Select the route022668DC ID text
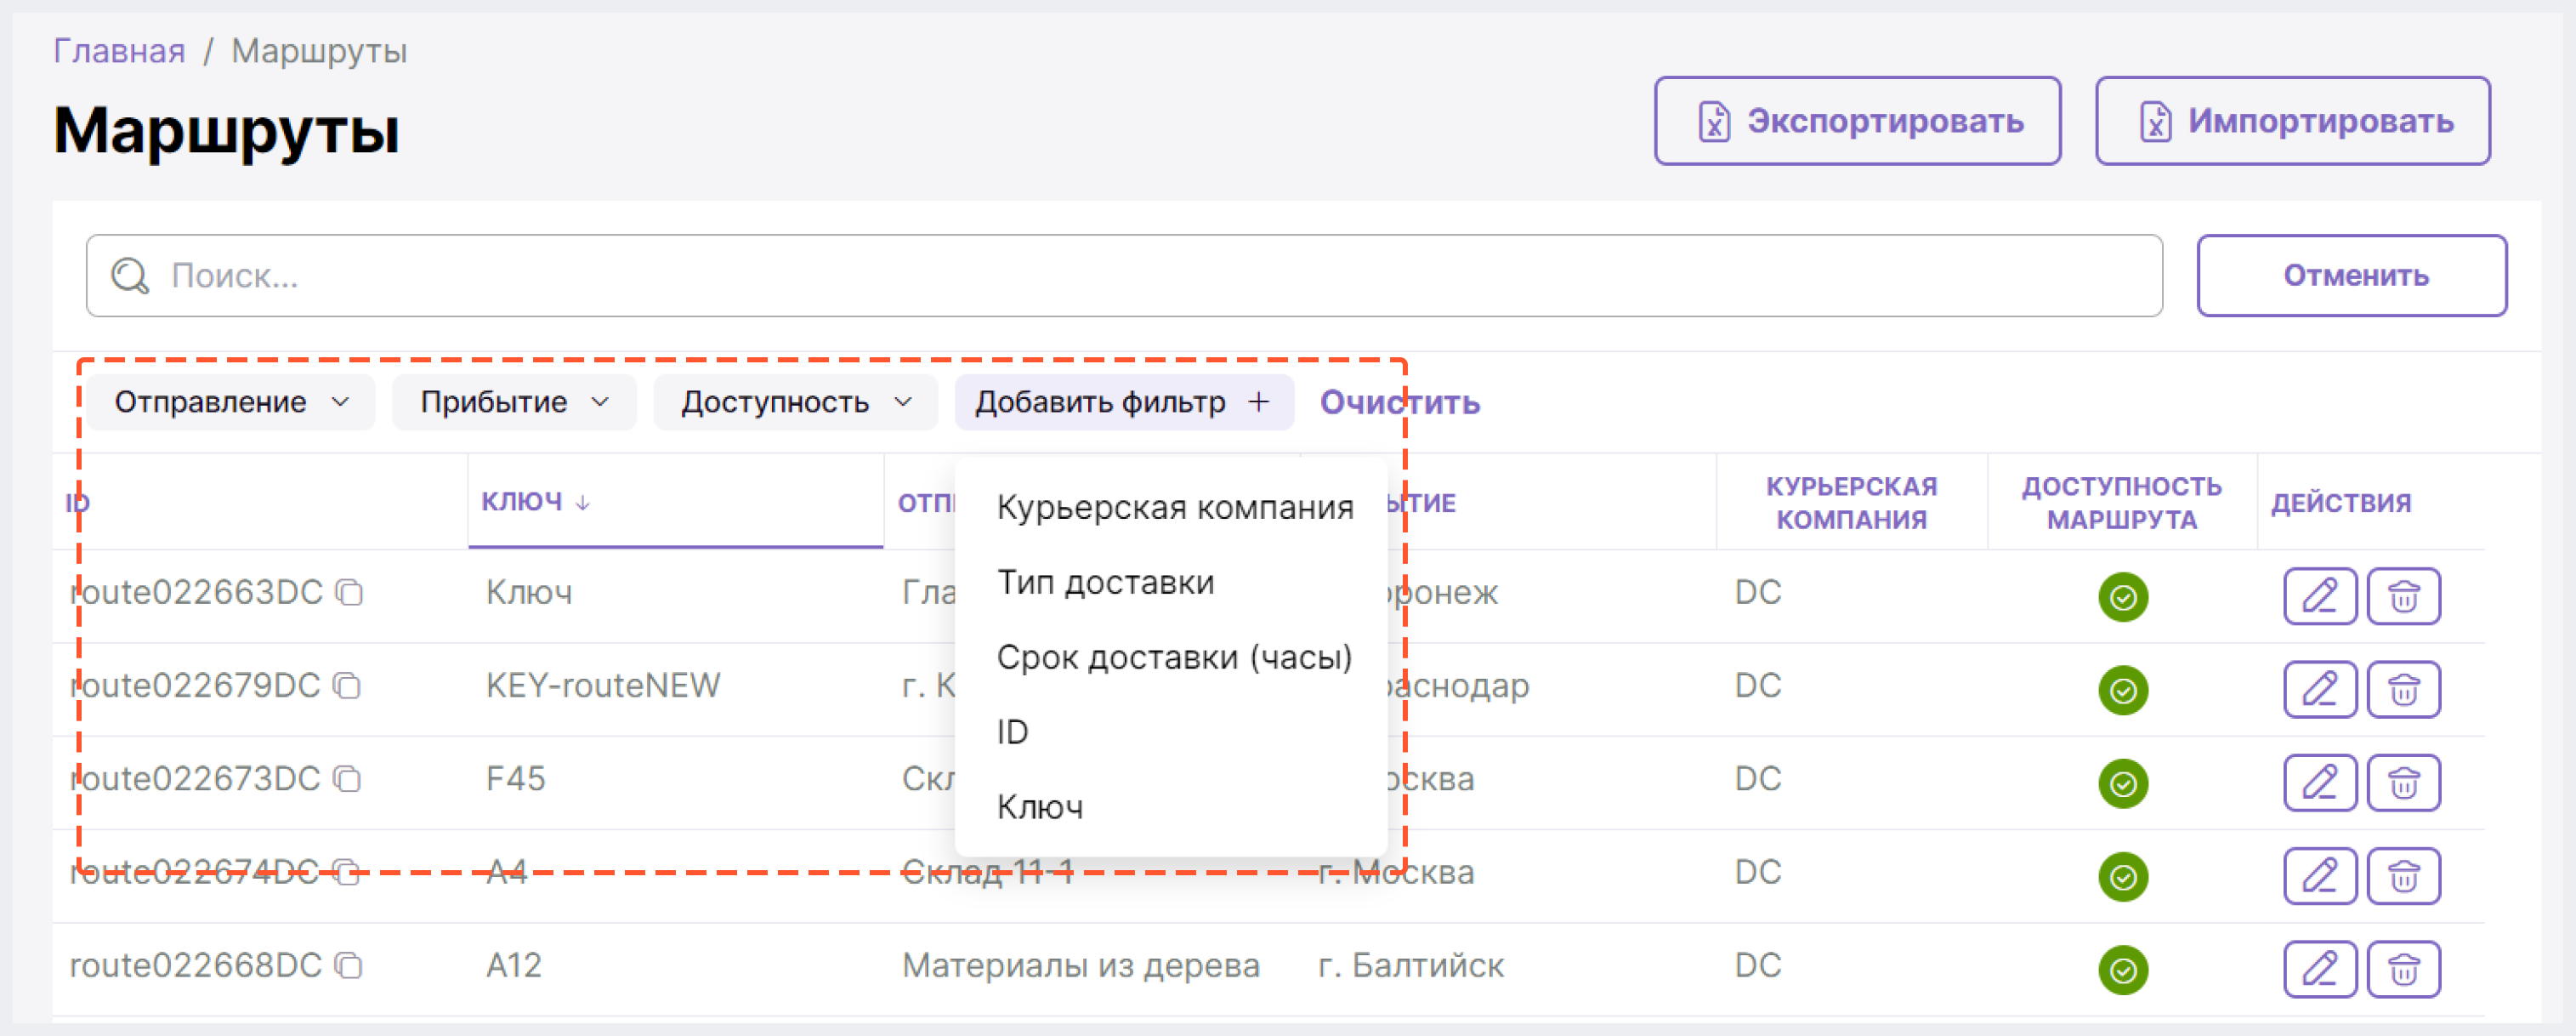The width and height of the screenshot is (2576, 1036). 195,966
